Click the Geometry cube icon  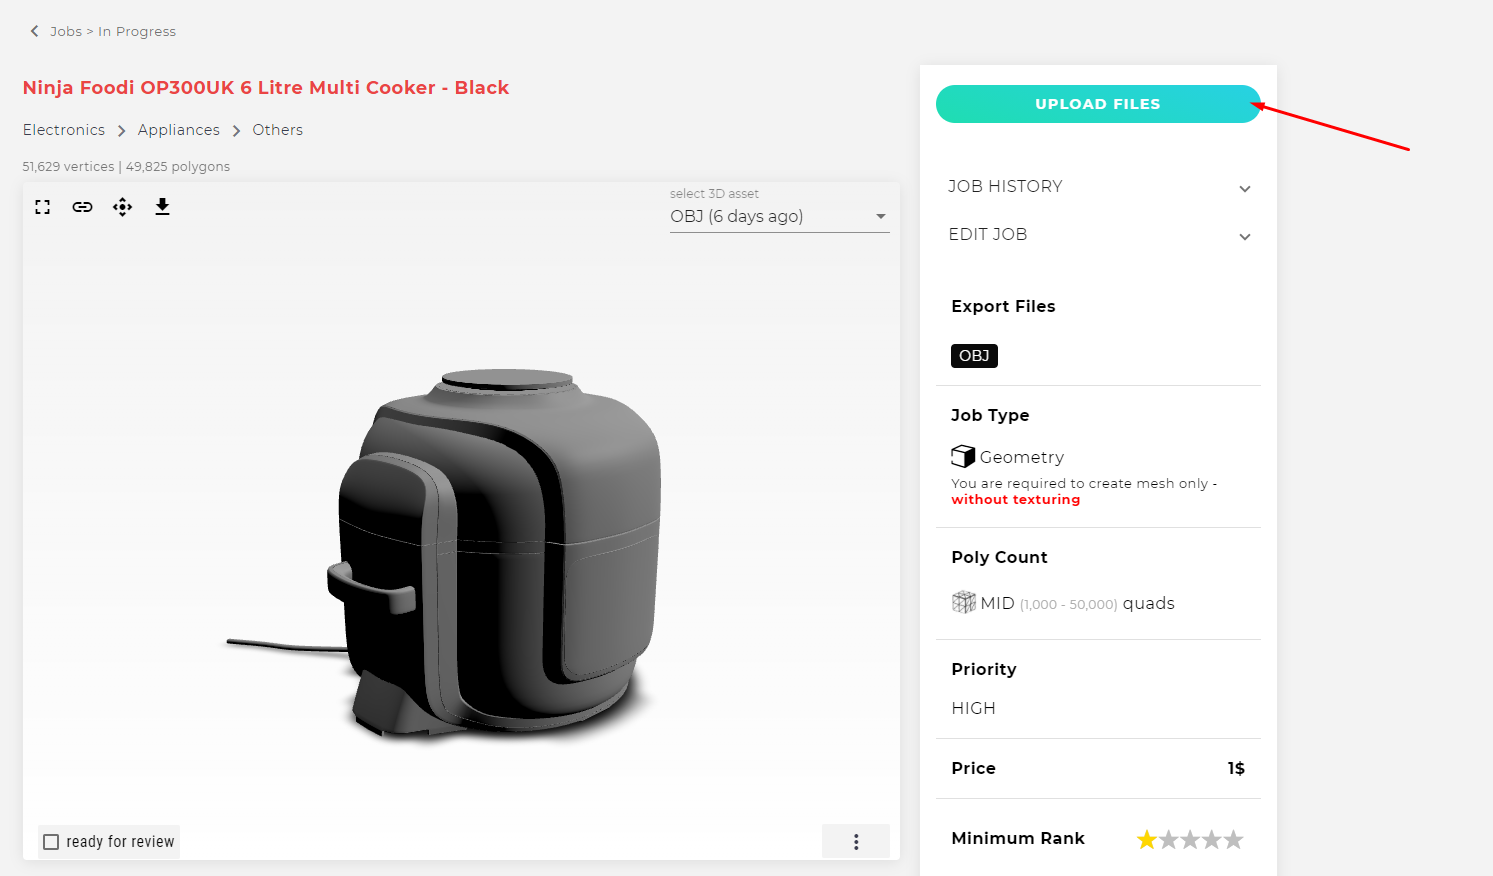[x=963, y=456]
